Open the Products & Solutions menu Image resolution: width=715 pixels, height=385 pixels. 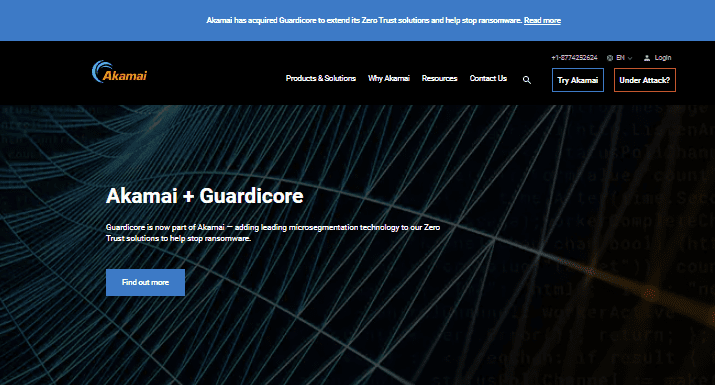[321, 78]
